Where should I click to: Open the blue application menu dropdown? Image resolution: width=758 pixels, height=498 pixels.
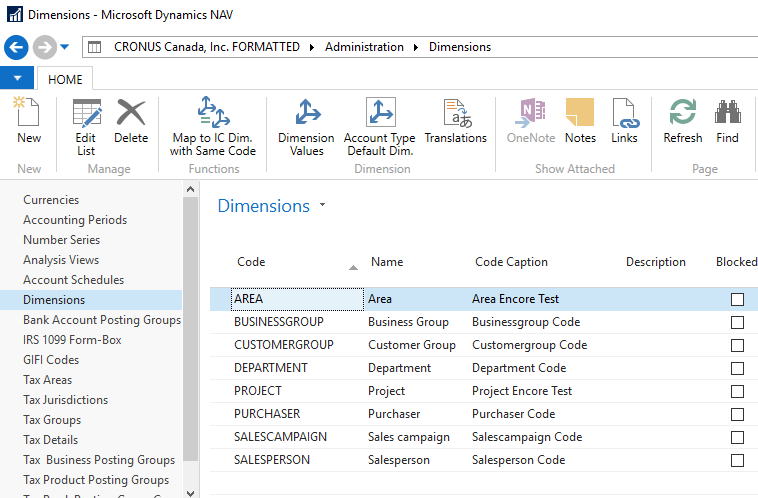pos(17,78)
